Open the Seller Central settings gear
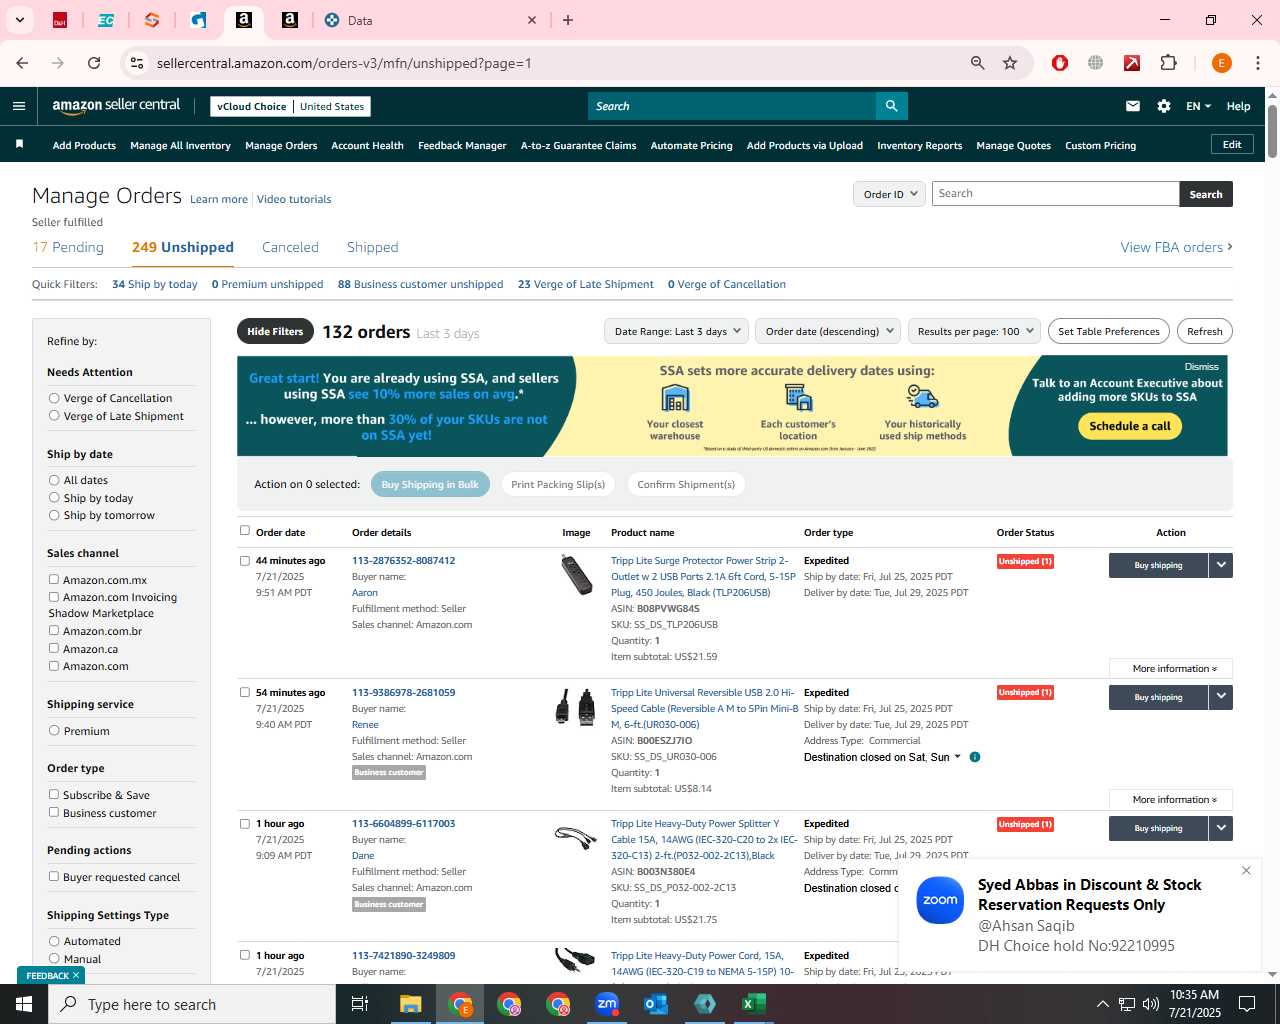The image size is (1280, 1024). click(1164, 106)
